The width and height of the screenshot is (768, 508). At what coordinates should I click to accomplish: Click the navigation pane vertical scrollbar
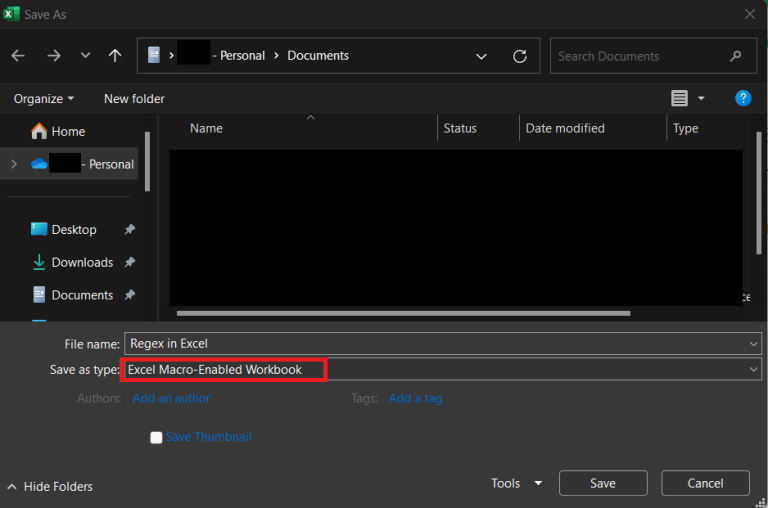point(147,161)
